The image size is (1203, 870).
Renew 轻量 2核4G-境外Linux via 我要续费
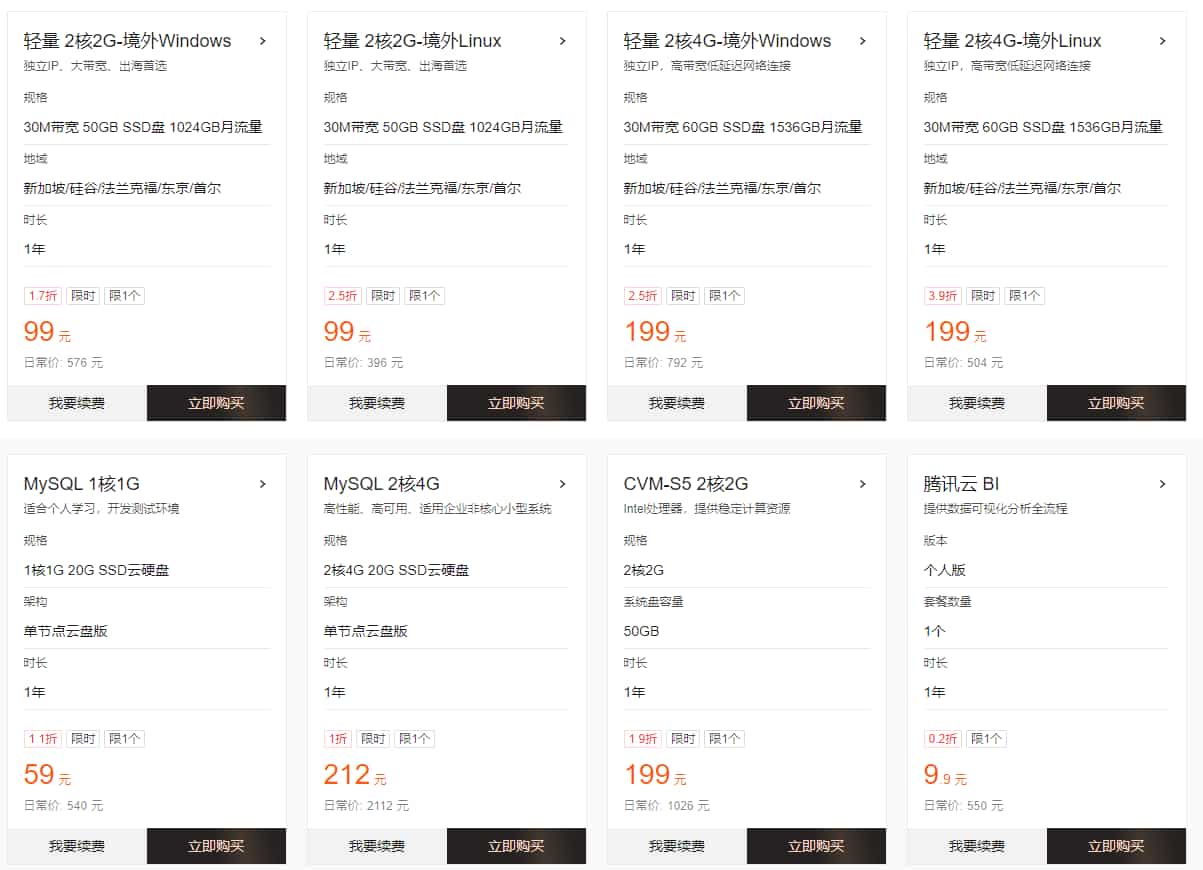(977, 403)
